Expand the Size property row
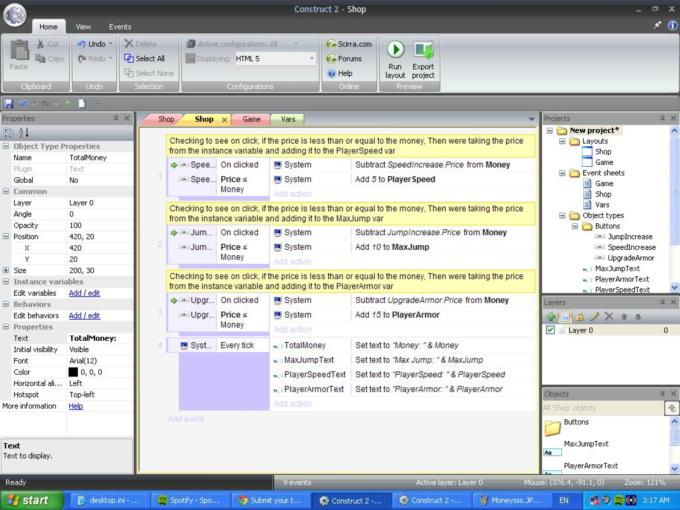680x510 pixels. click(6, 270)
